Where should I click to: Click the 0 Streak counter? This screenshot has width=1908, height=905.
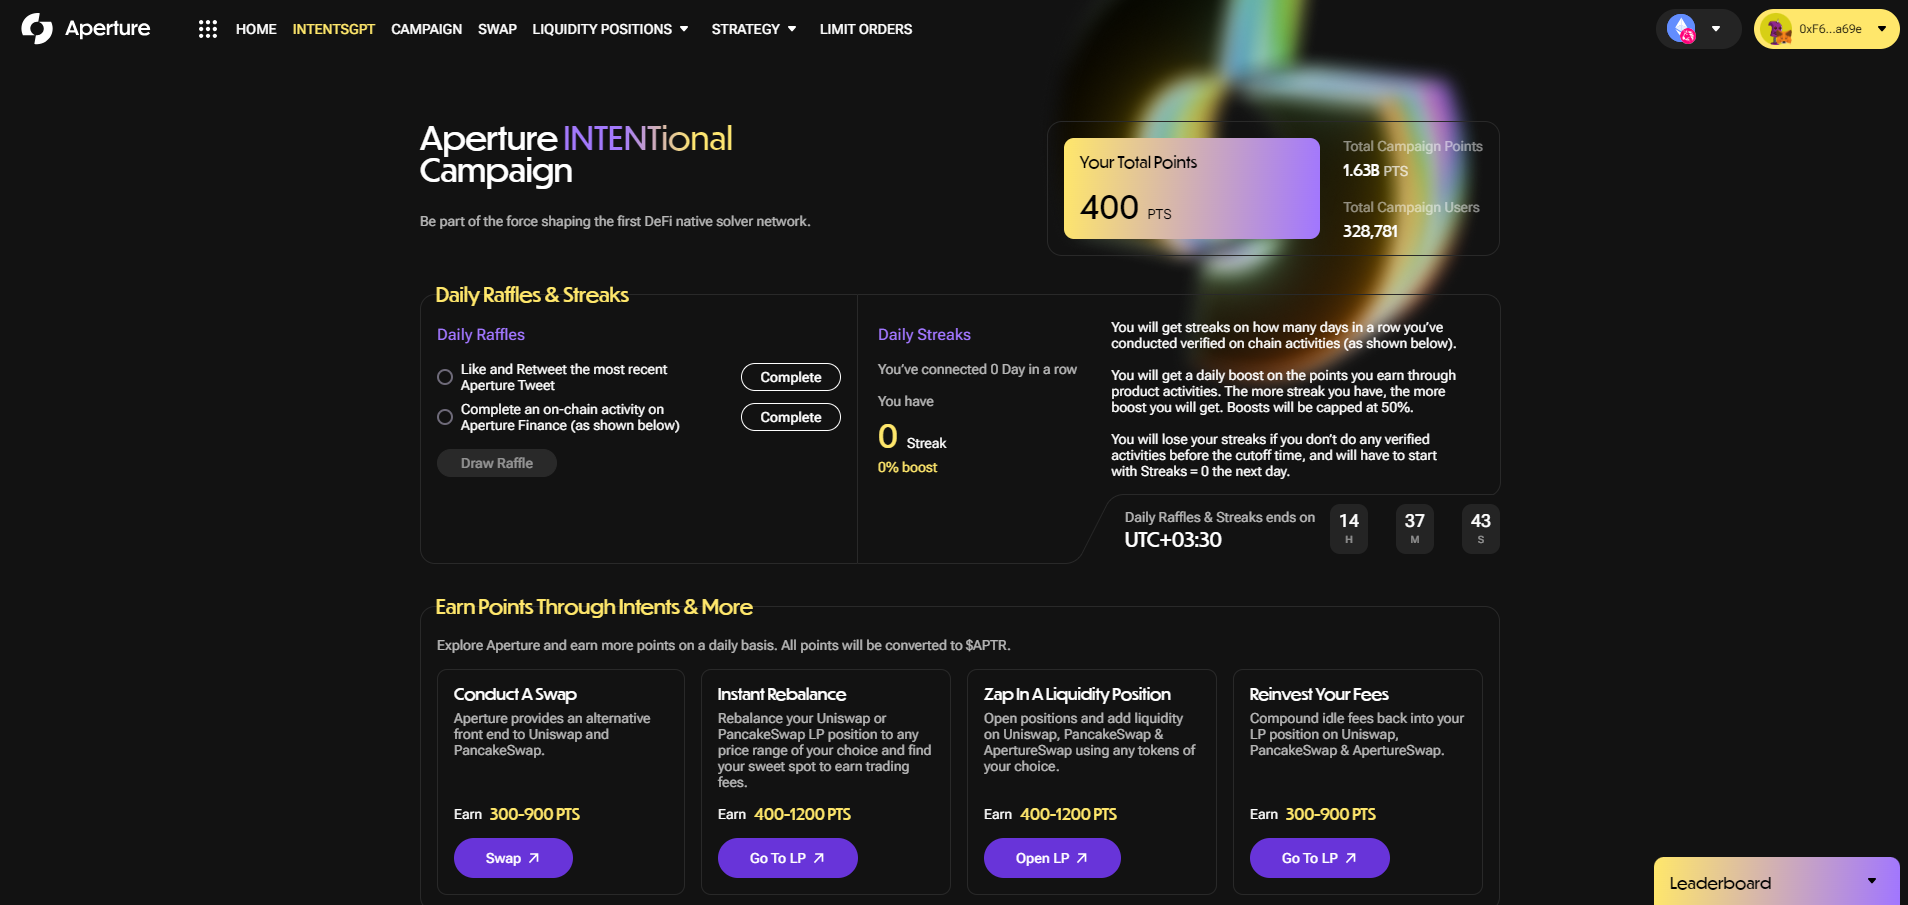(x=912, y=437)
